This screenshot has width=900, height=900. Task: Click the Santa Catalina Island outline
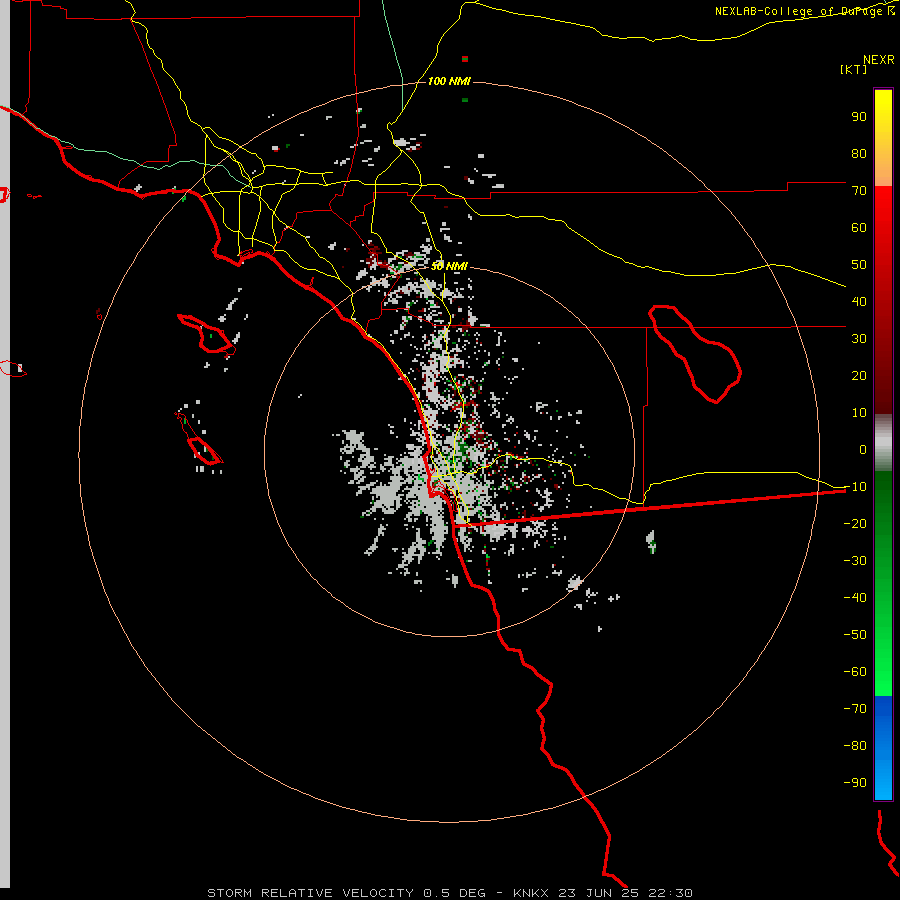[206, 333]
